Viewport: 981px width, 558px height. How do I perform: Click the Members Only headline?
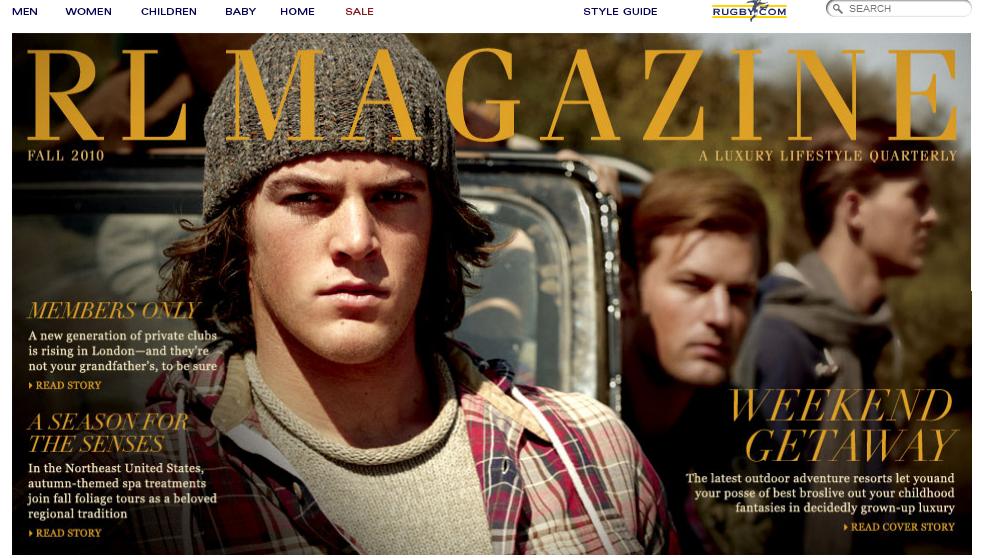pyautogui.click(x=113, y=310)
